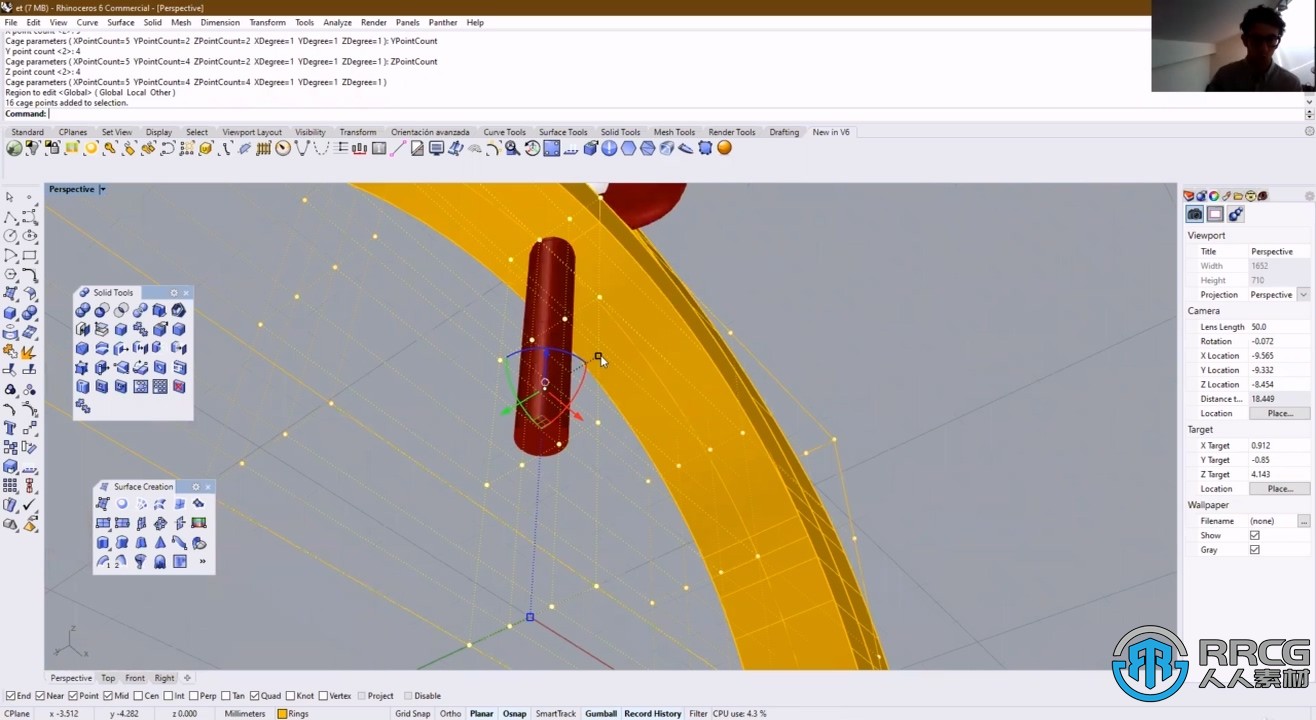1316x720 pixels.
Task: Click the color wheel panel tab icon
Action: coord(1214,196)
